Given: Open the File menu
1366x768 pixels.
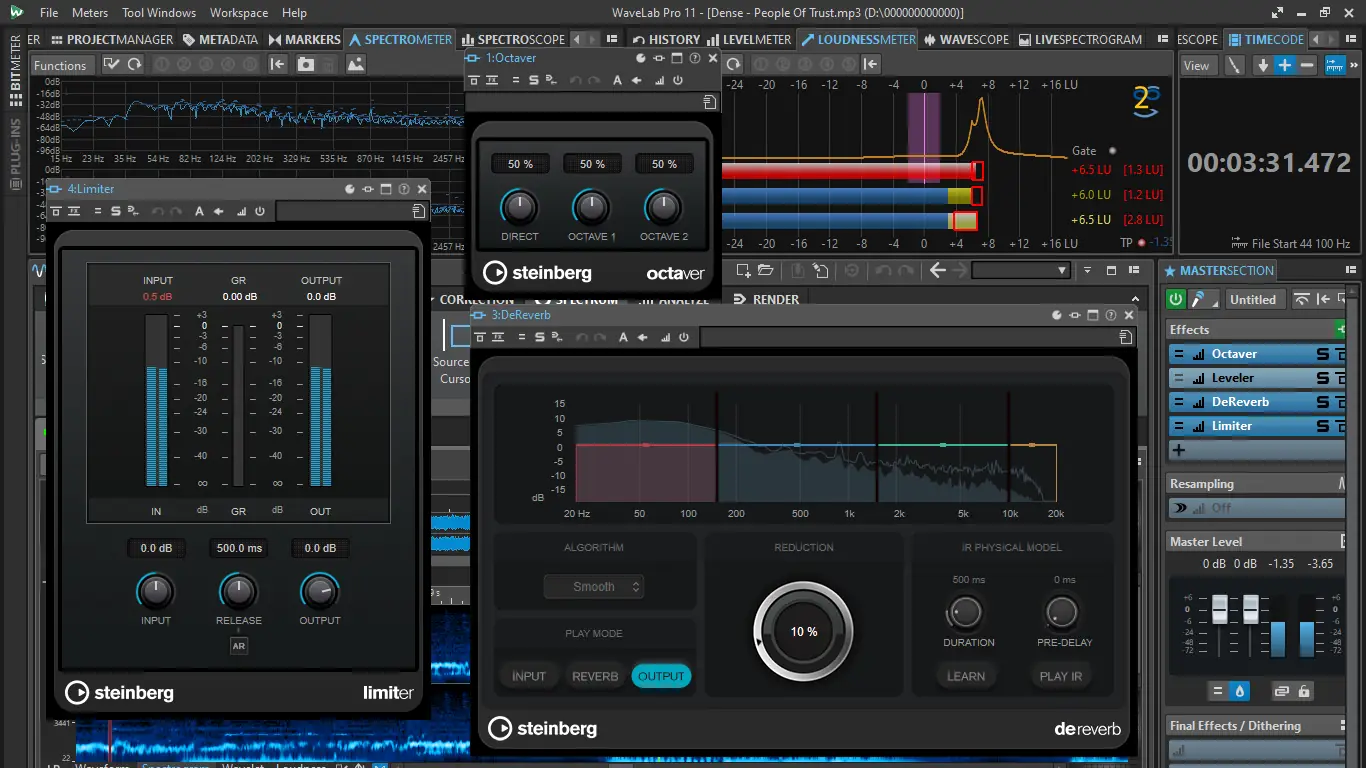Looking at the screenshot, I should click(49, 13).
